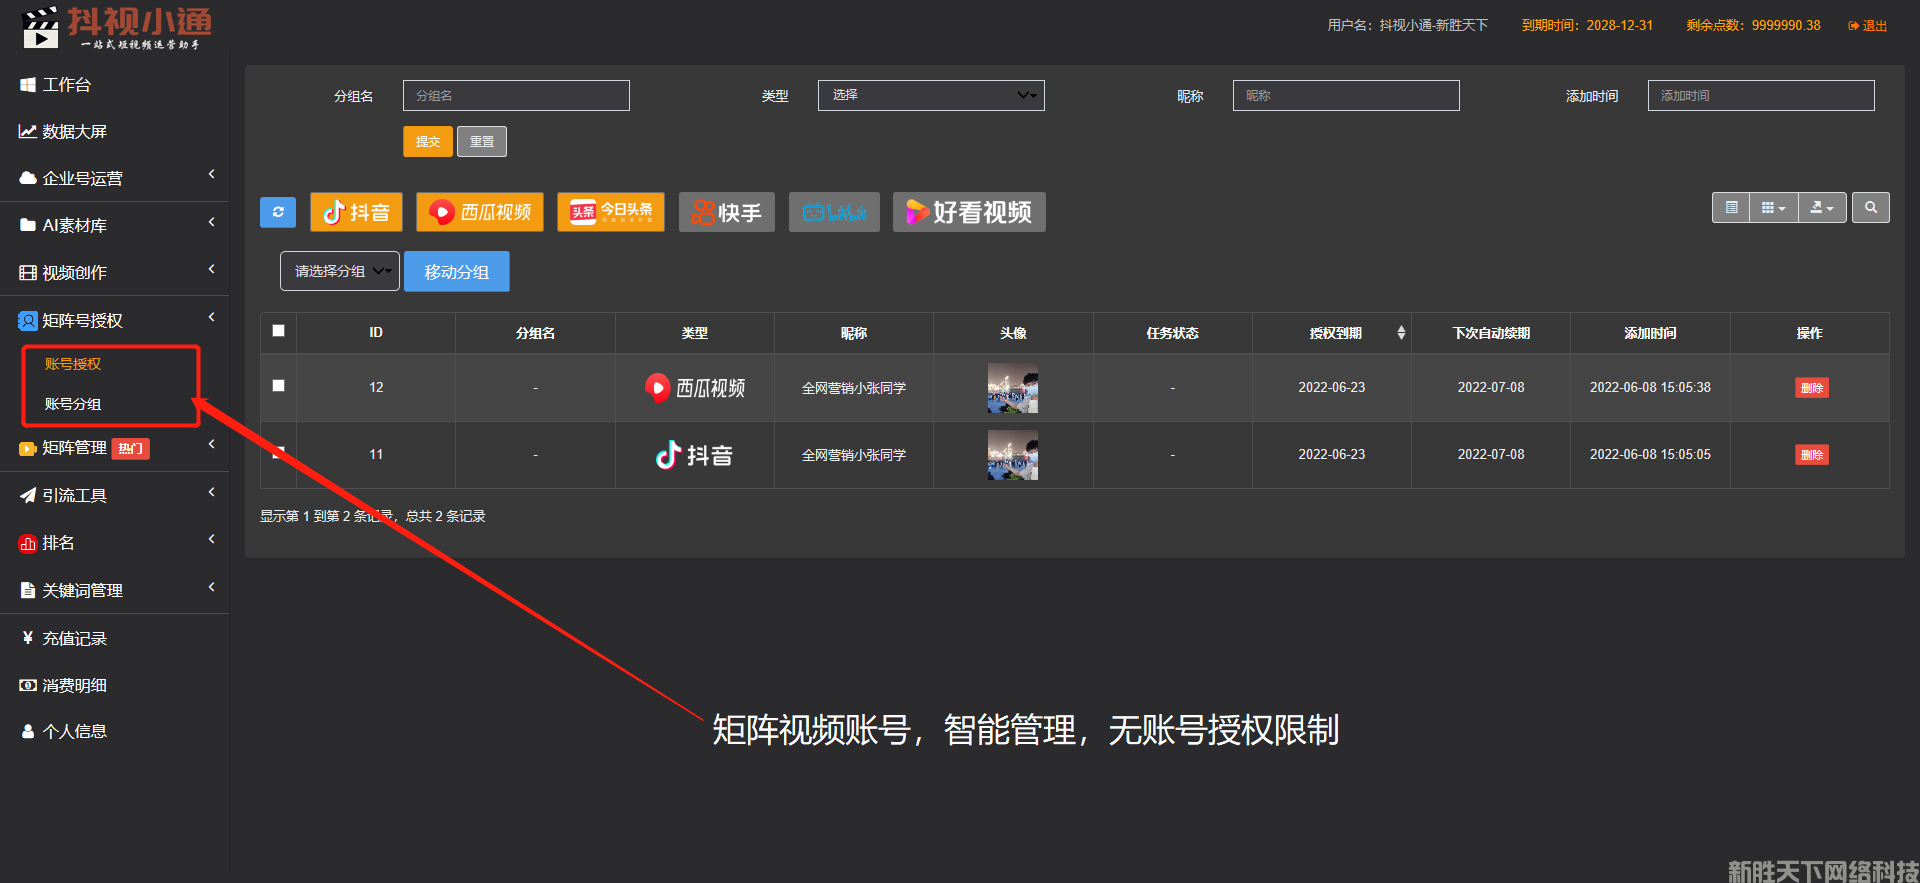Filter accounts by 快手 platform
Viewport: 1920px width, 883px height.
[x=727, y=212]
